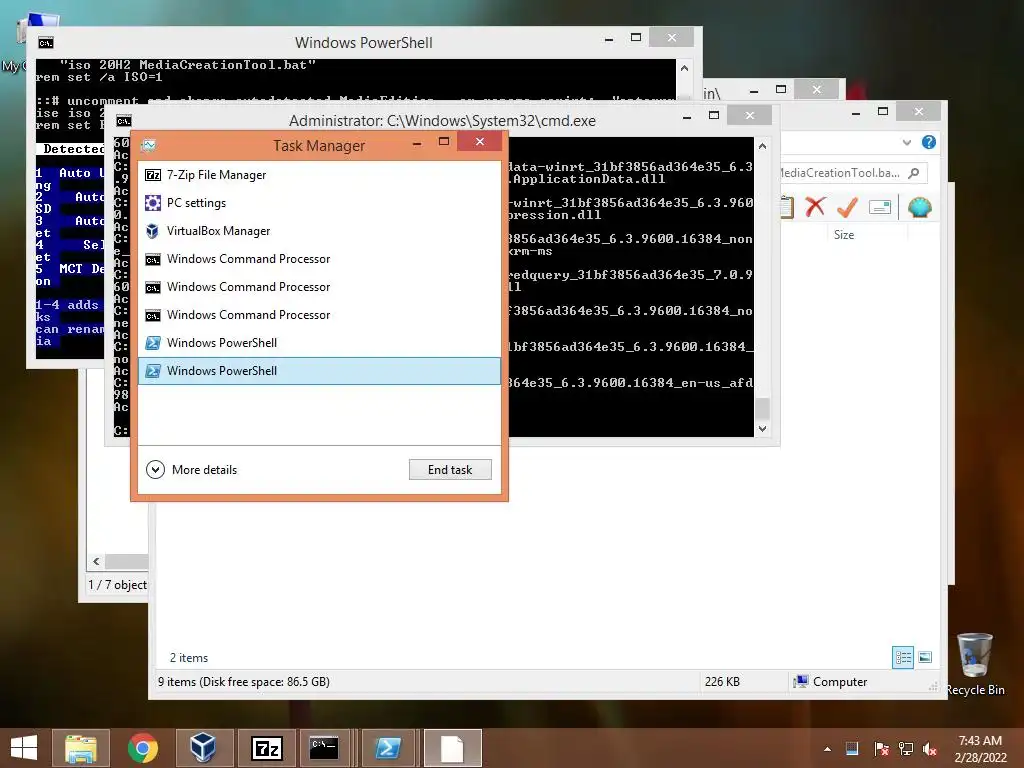Open the Recycle Bin desktop icon
The image size is (1024, 768).
pyautogui.click(x=975, y=664)
